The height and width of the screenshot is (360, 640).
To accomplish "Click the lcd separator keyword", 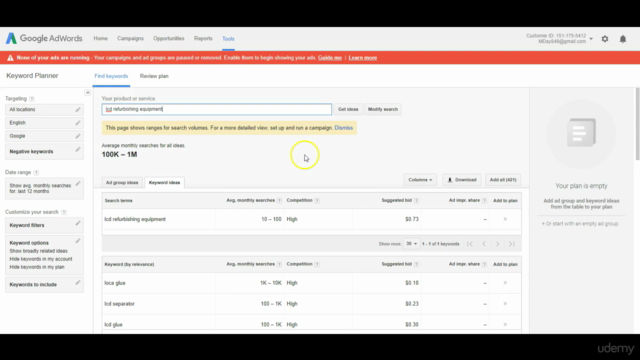I will point(119,304).
